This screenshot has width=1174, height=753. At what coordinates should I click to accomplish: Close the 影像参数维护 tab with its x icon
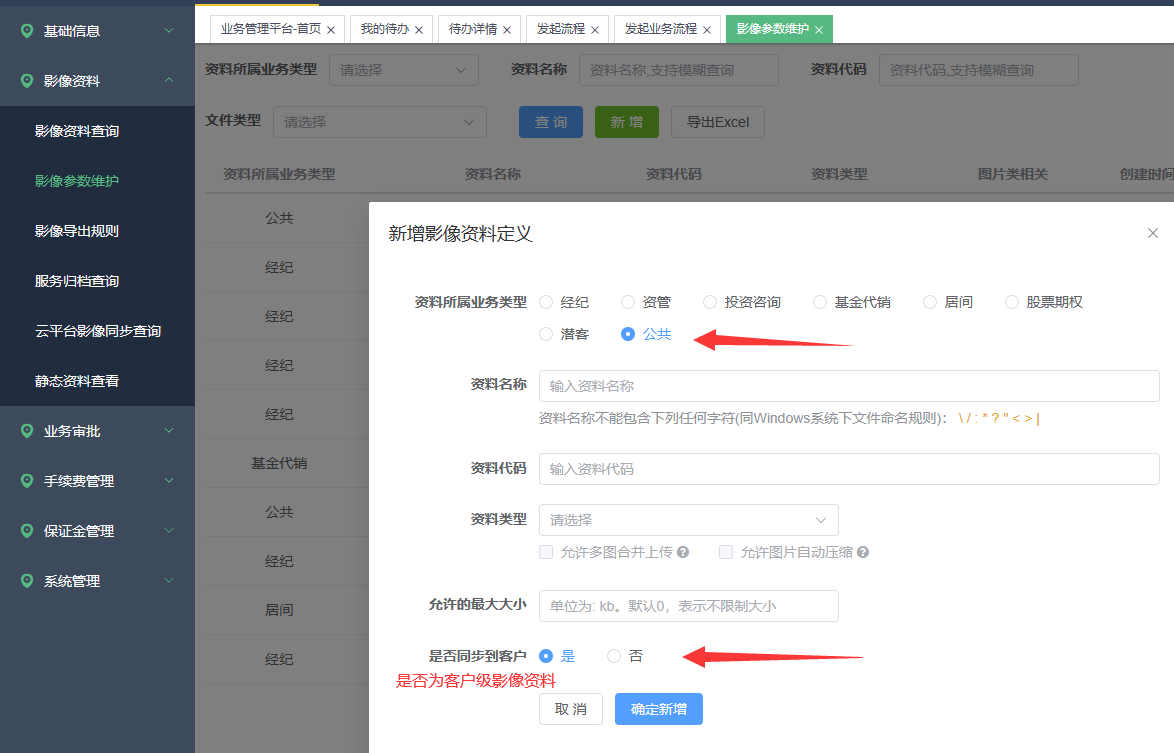pyautogui.click(x=819, y=30)
